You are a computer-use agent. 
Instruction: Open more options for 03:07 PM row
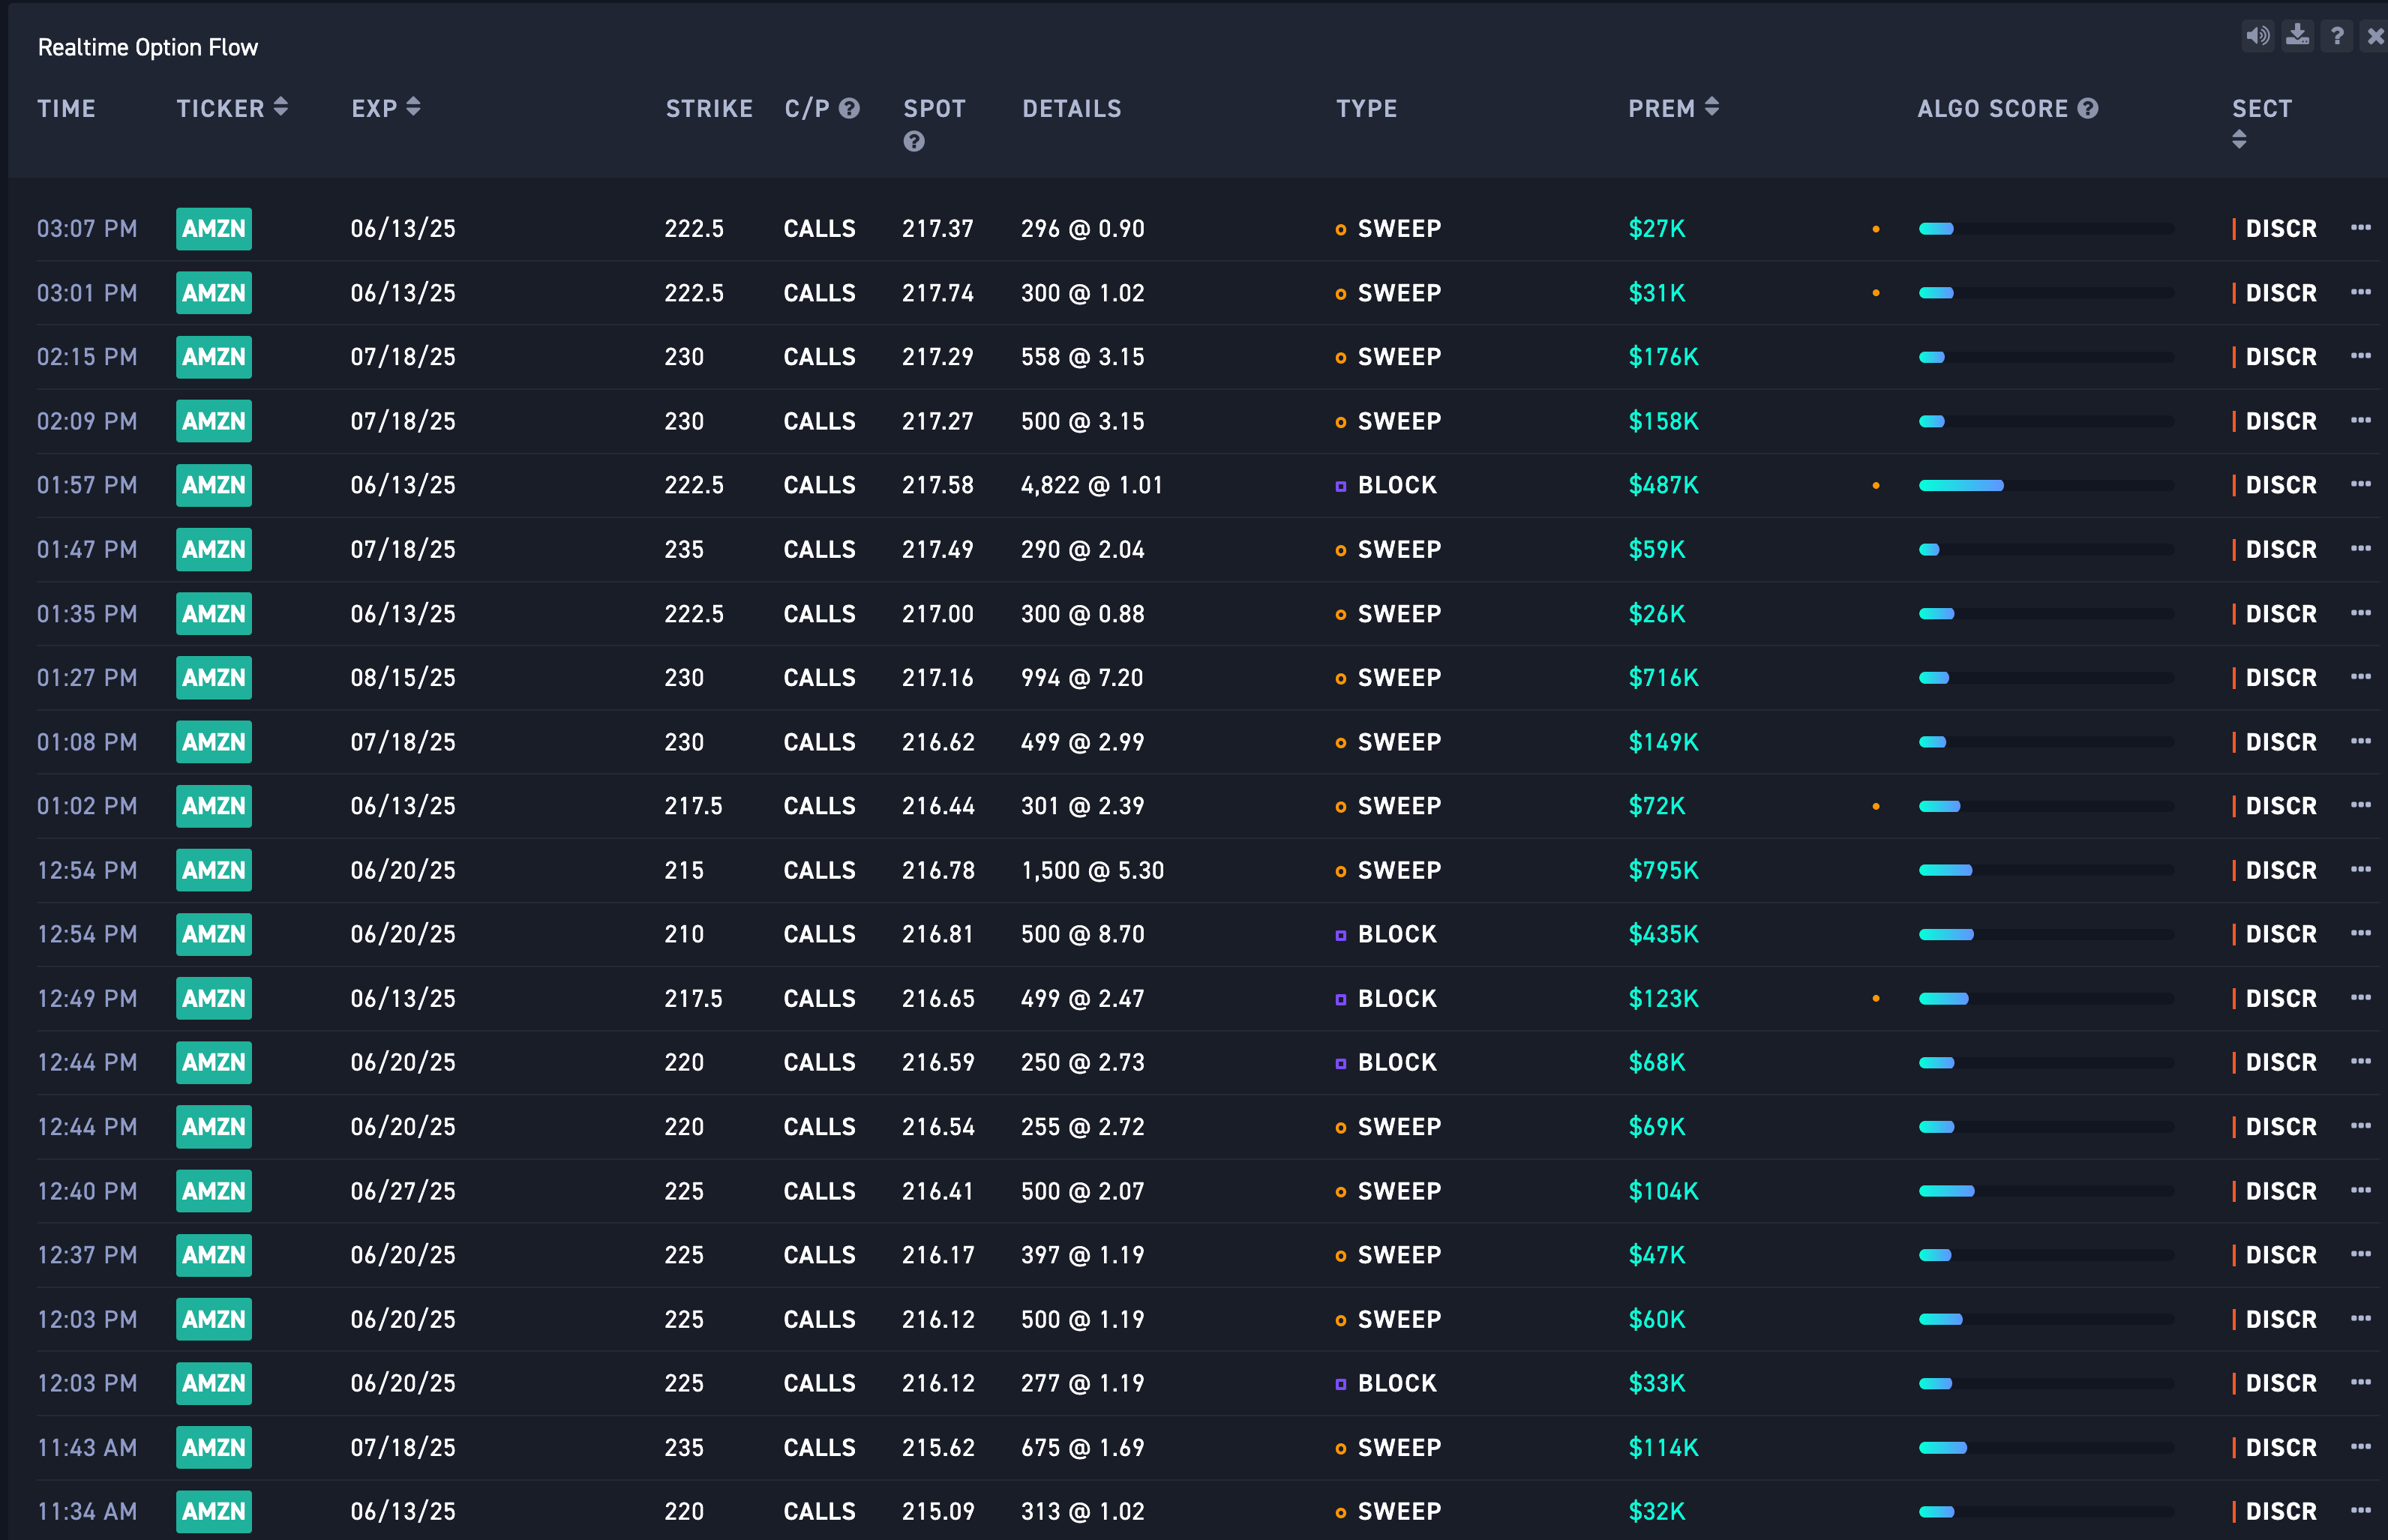[x=2360, y=228]
